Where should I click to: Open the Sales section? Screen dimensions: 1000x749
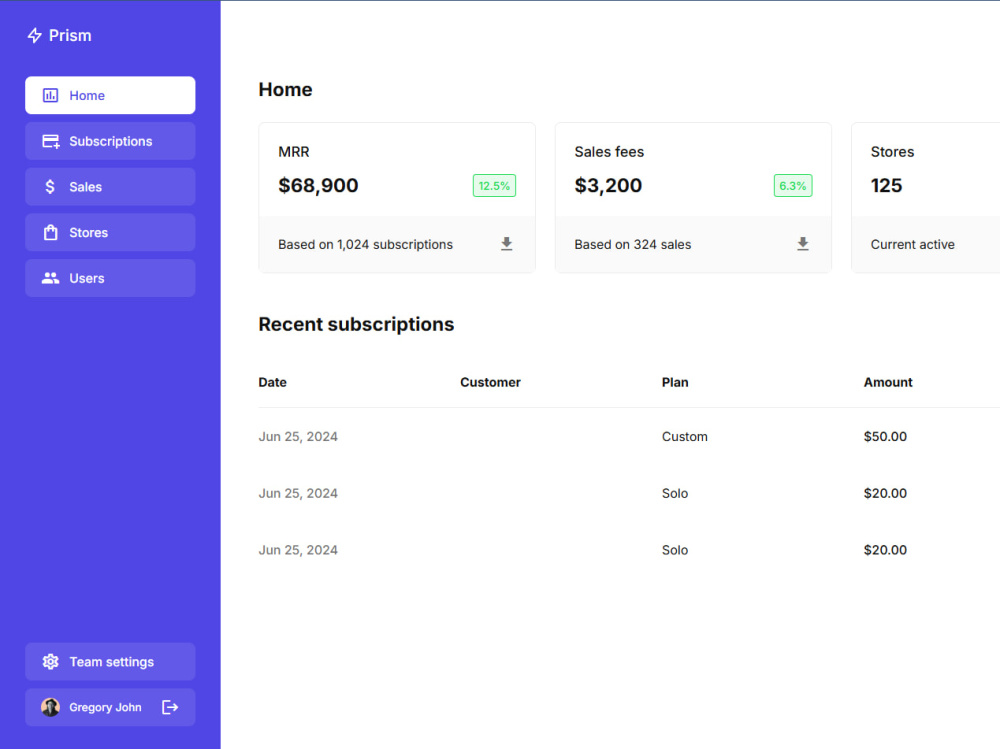(110, 187)
